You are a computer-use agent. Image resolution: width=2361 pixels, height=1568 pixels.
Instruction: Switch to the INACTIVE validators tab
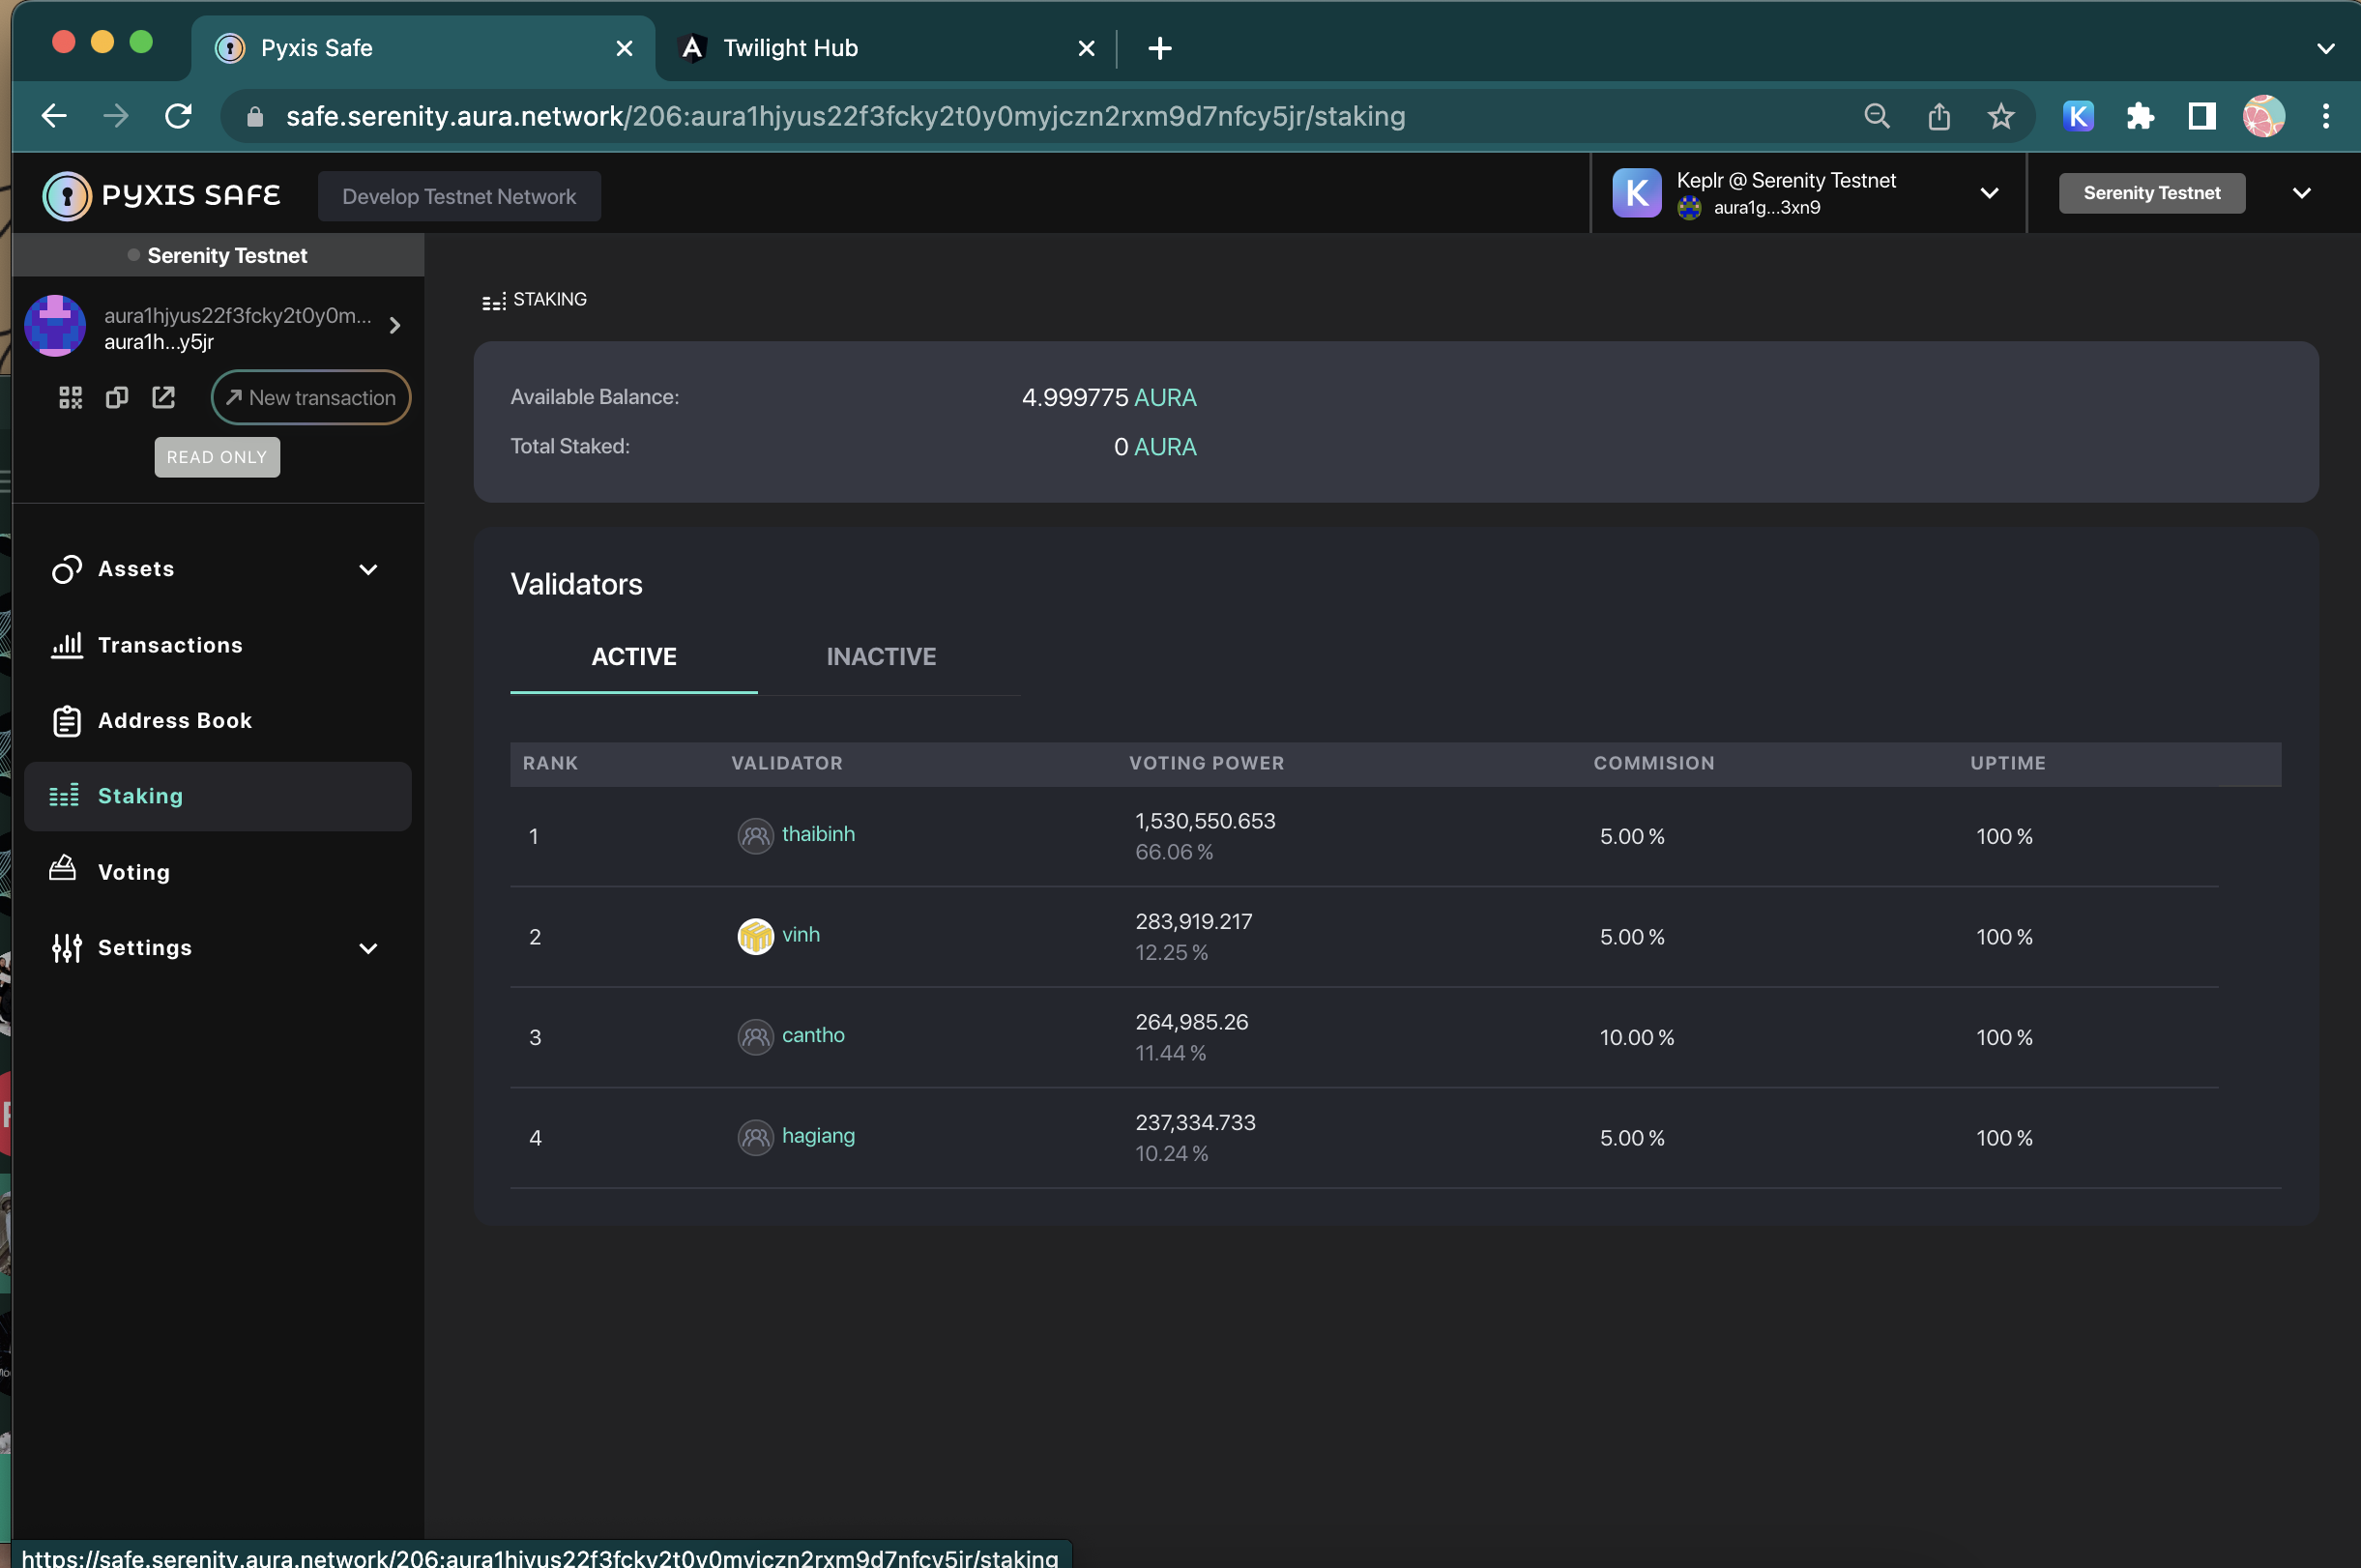point(881,657)
